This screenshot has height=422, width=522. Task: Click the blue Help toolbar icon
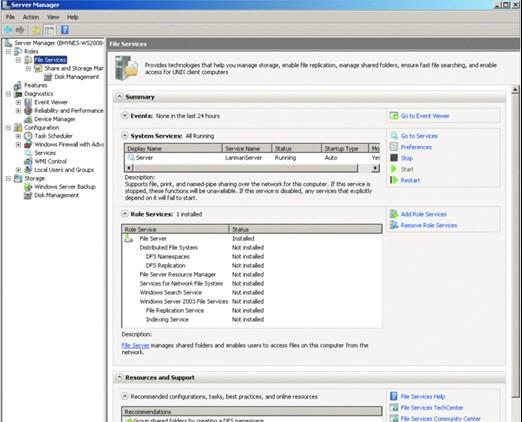65,30
